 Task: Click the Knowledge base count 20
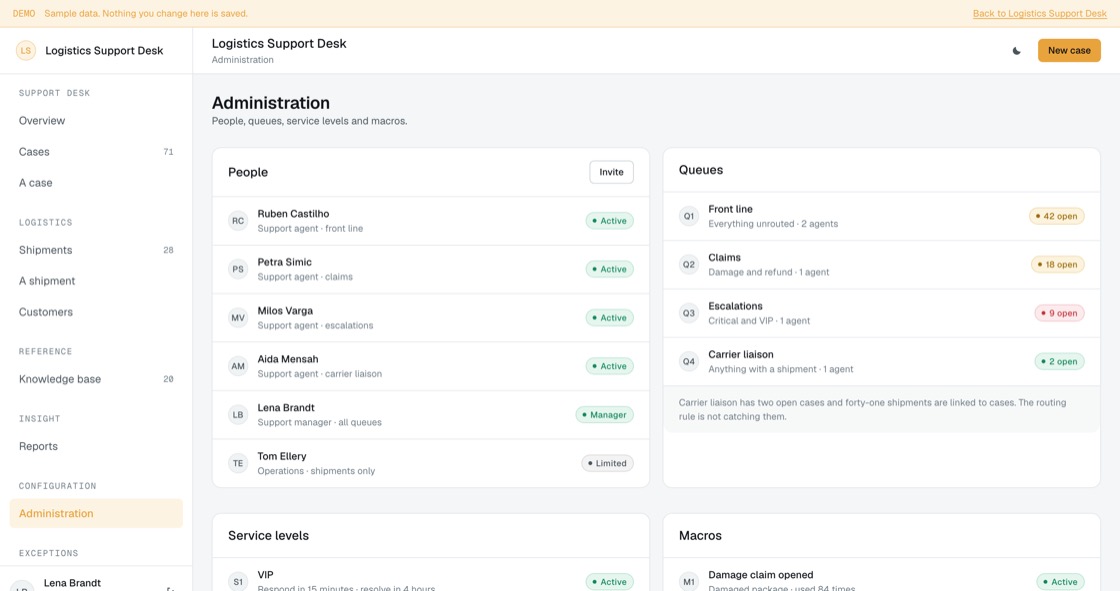click(x=168, y=379)
